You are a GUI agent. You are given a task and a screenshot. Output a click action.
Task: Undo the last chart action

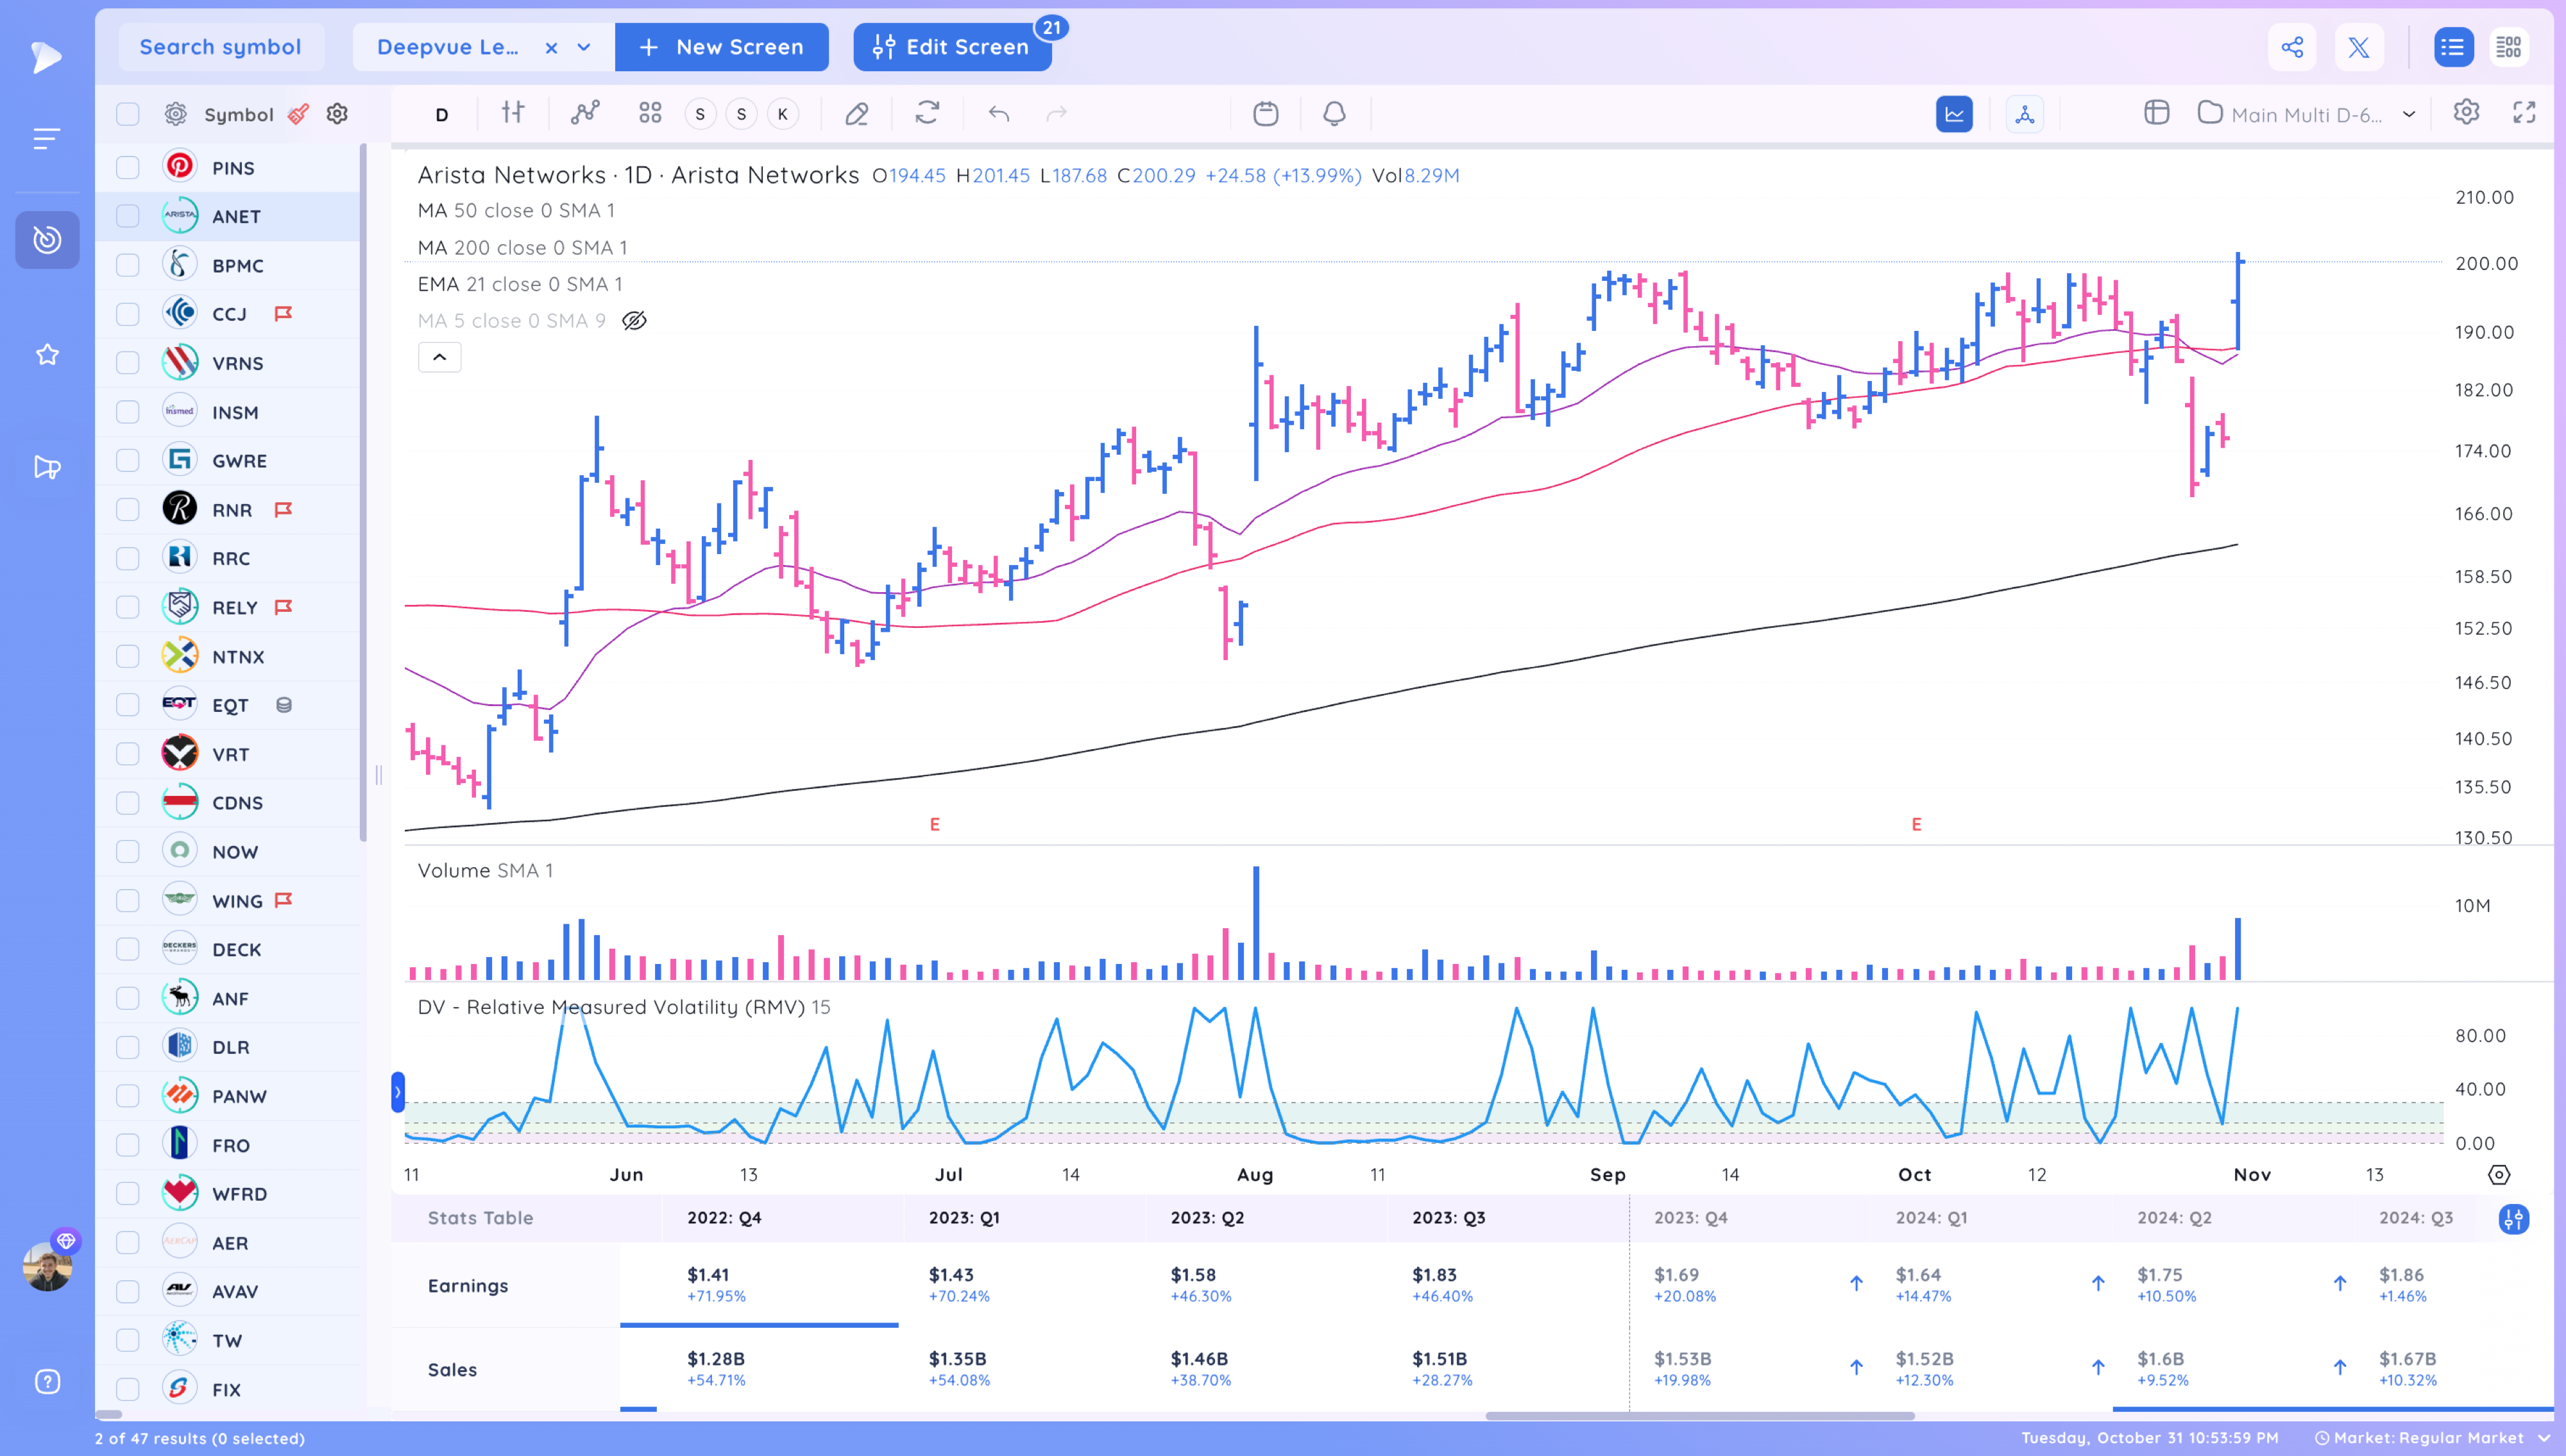pos(998,114)
